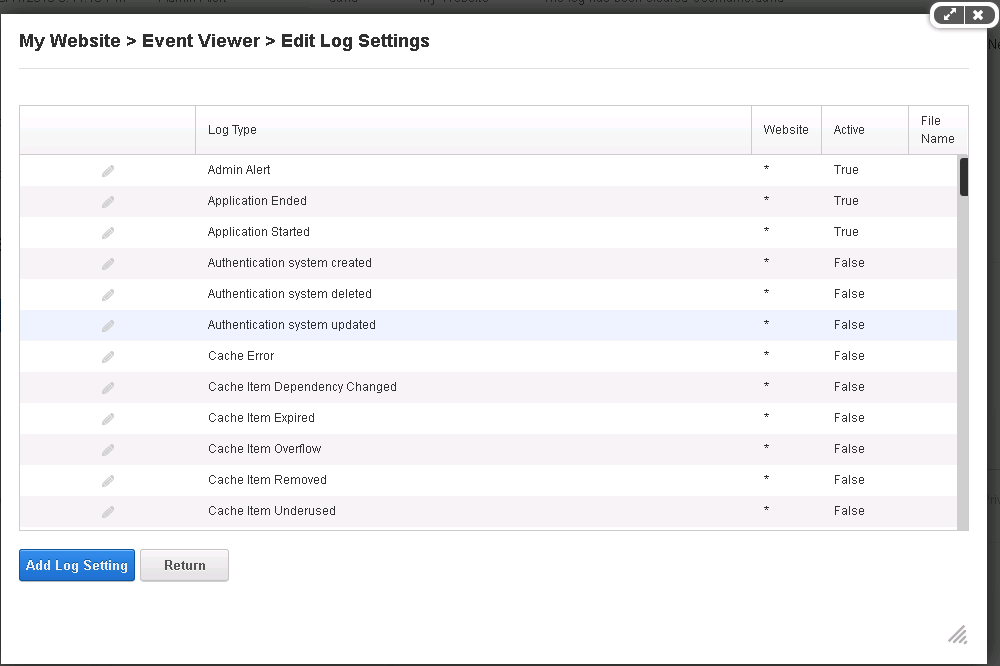Screen dimensions: 1000x666
Task: Select the Admin Alert log type text
Action: coord(239,170)
